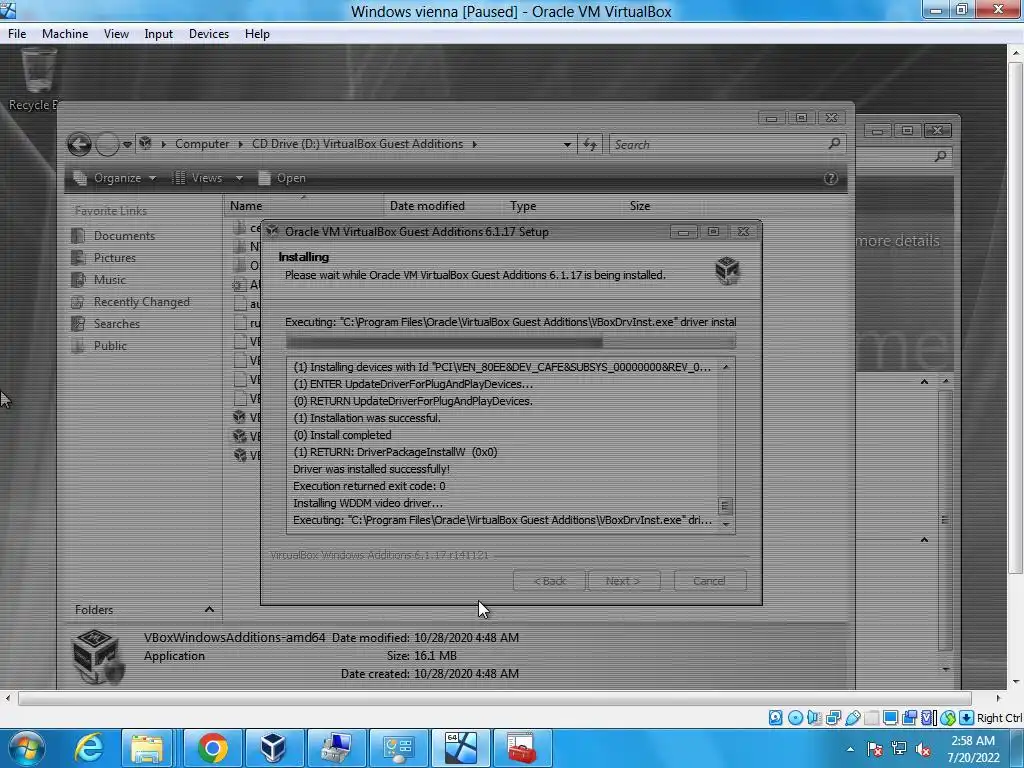Open the Devices menu
Screen dimensions: 1024x768
coord(208,34)
